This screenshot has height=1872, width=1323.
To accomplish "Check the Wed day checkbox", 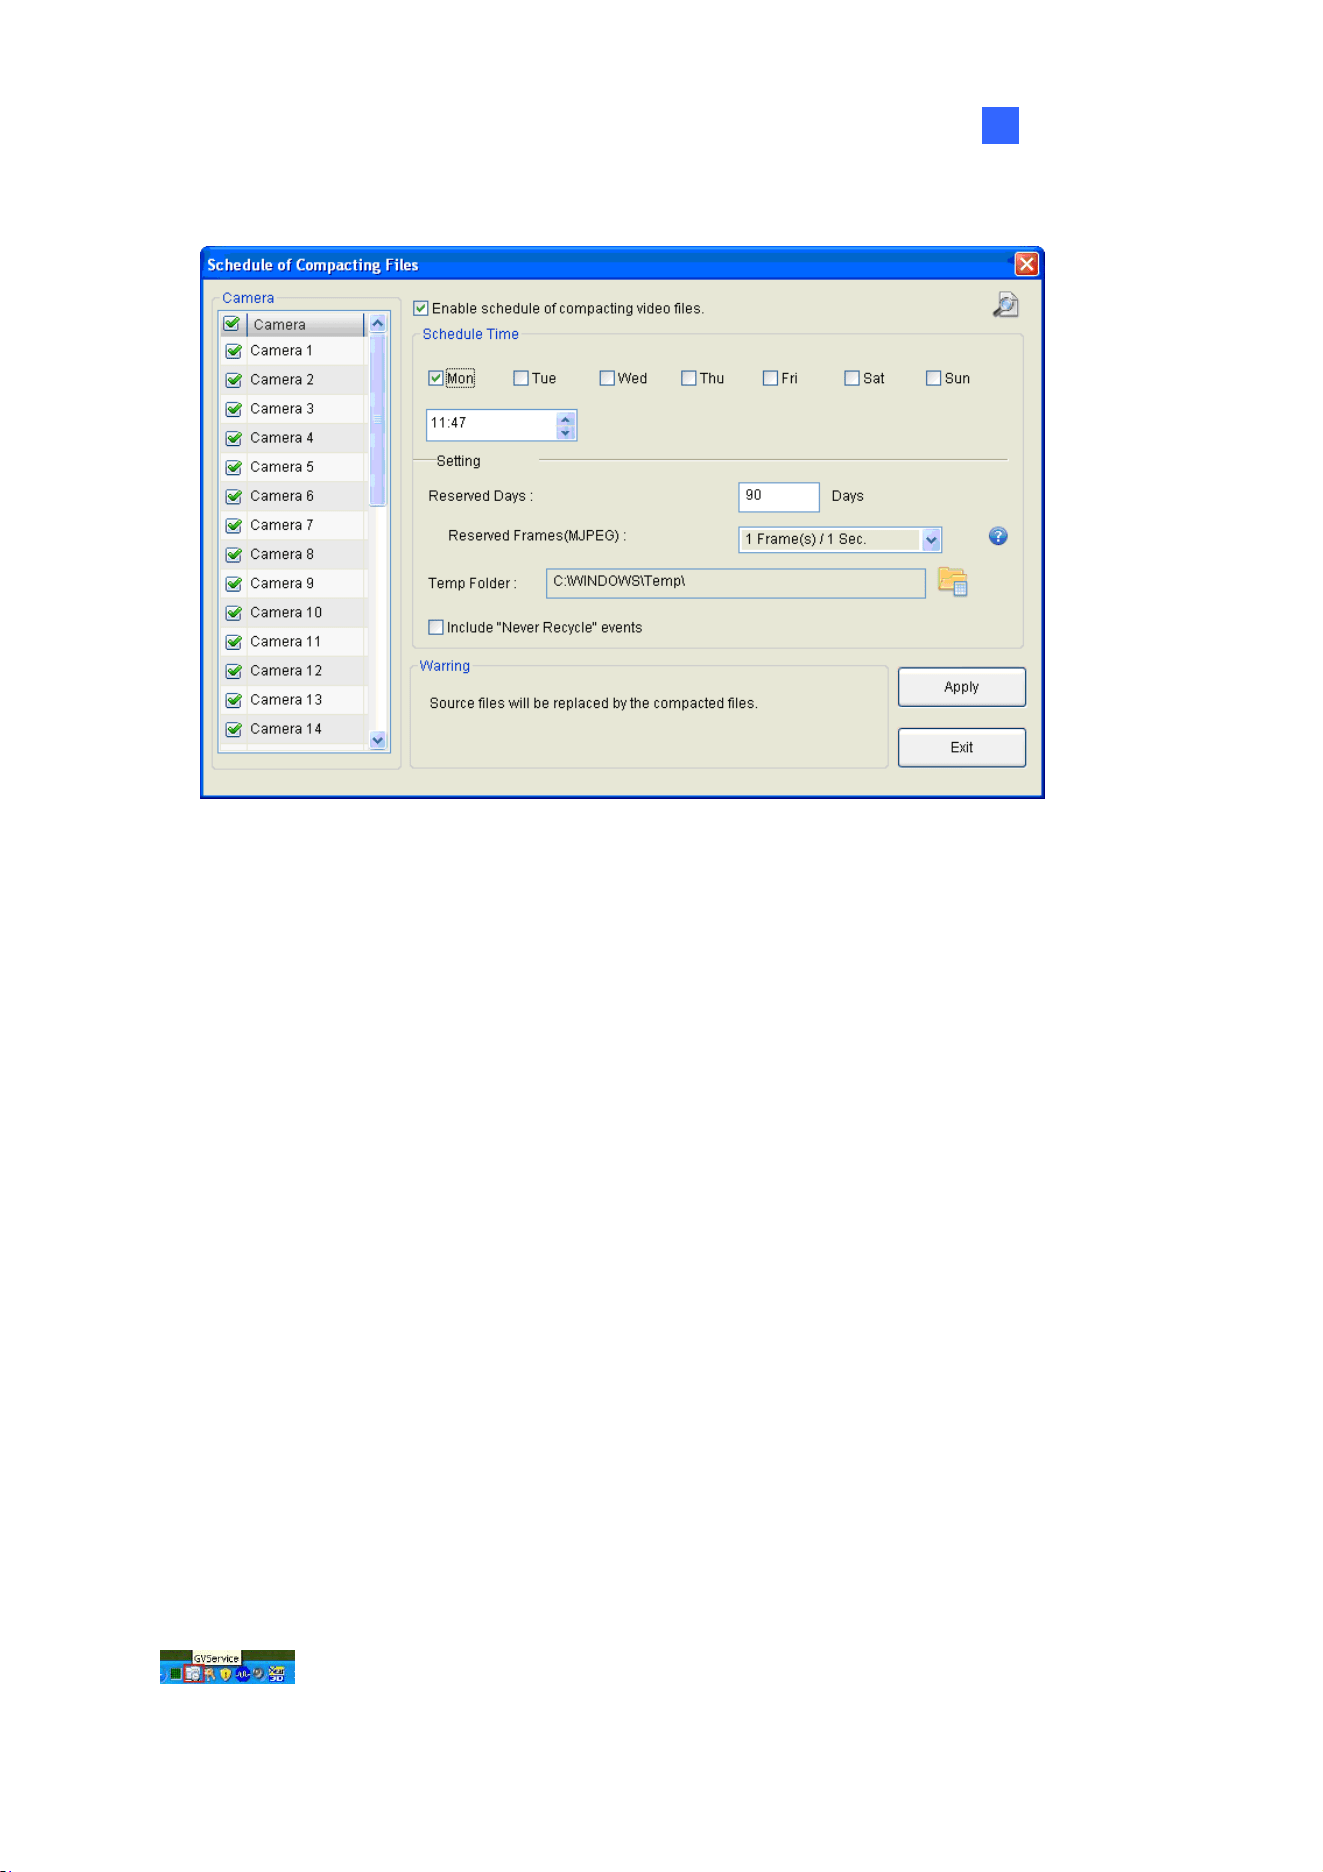I will pos(606,378).
